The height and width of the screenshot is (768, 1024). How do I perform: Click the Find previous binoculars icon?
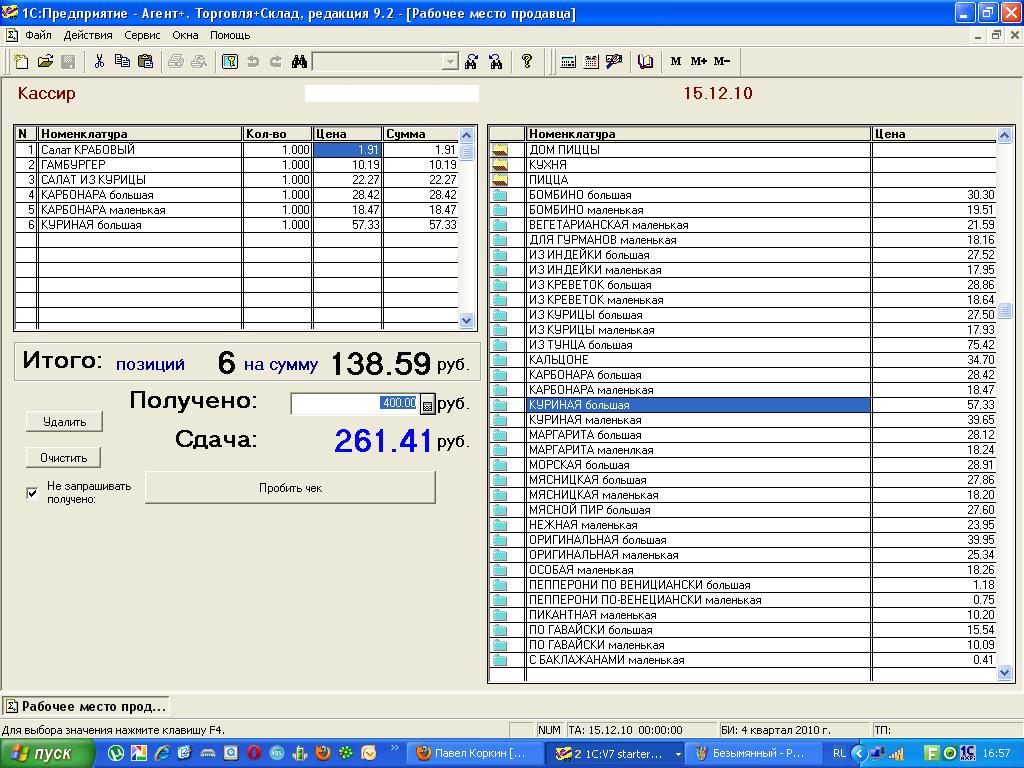pos(496,61)
